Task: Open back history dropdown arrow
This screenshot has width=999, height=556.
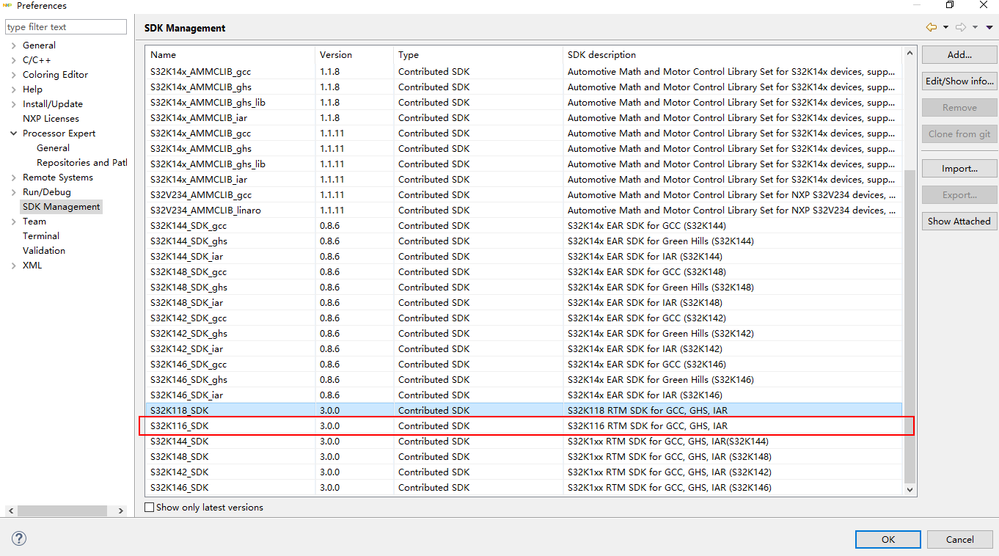Action: [x=945, y=27]
